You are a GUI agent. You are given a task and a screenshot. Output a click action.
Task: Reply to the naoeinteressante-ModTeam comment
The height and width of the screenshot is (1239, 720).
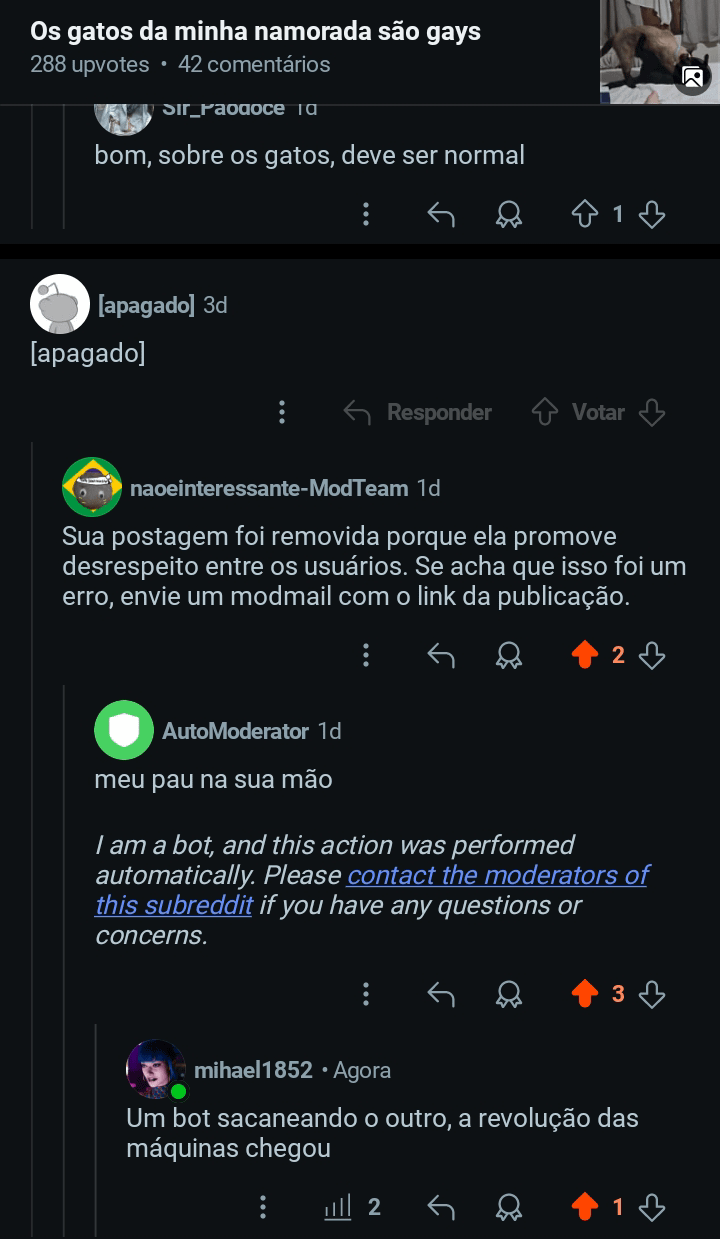441,655
